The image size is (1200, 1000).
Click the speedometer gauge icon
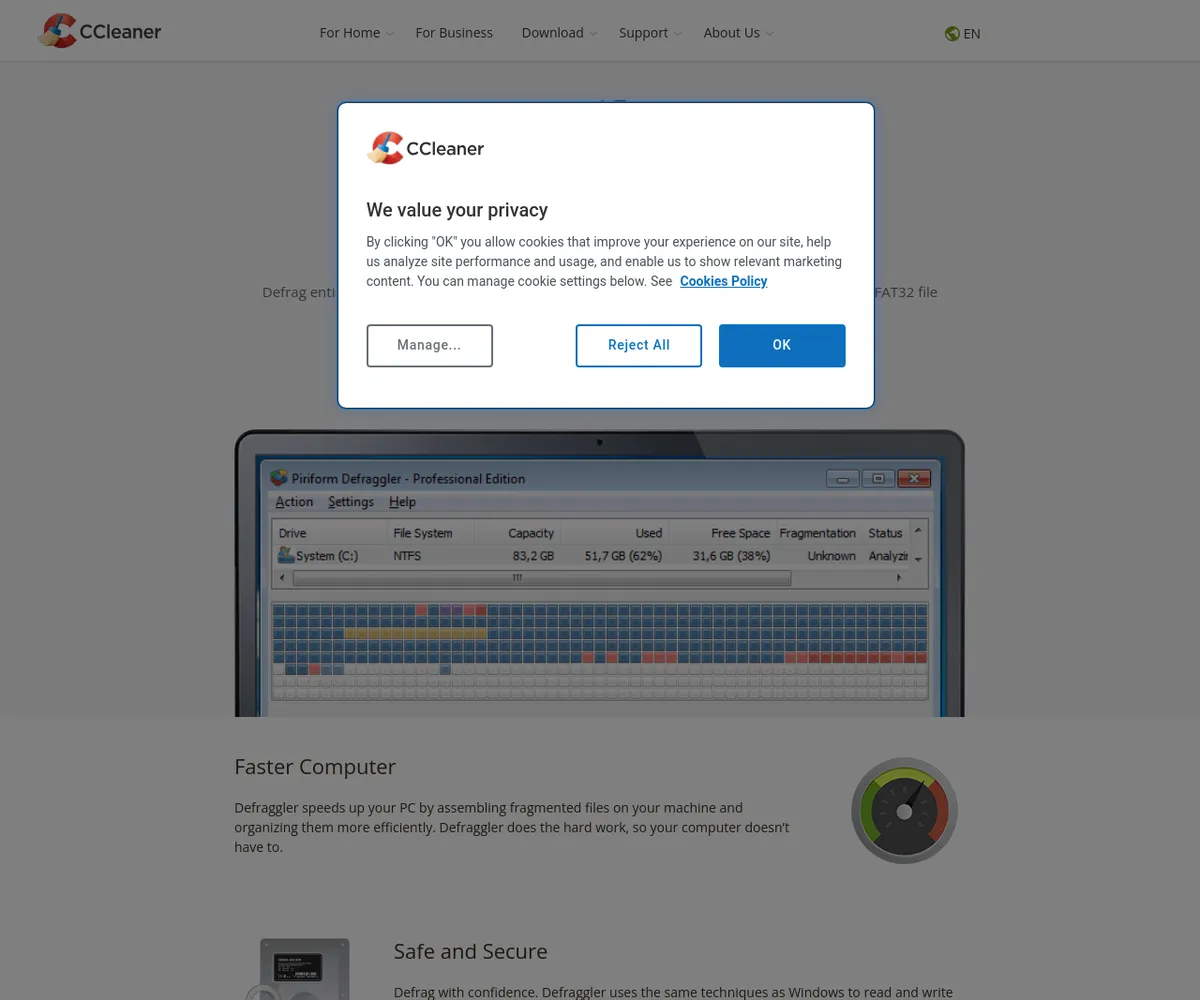click(x=904, y=811)
